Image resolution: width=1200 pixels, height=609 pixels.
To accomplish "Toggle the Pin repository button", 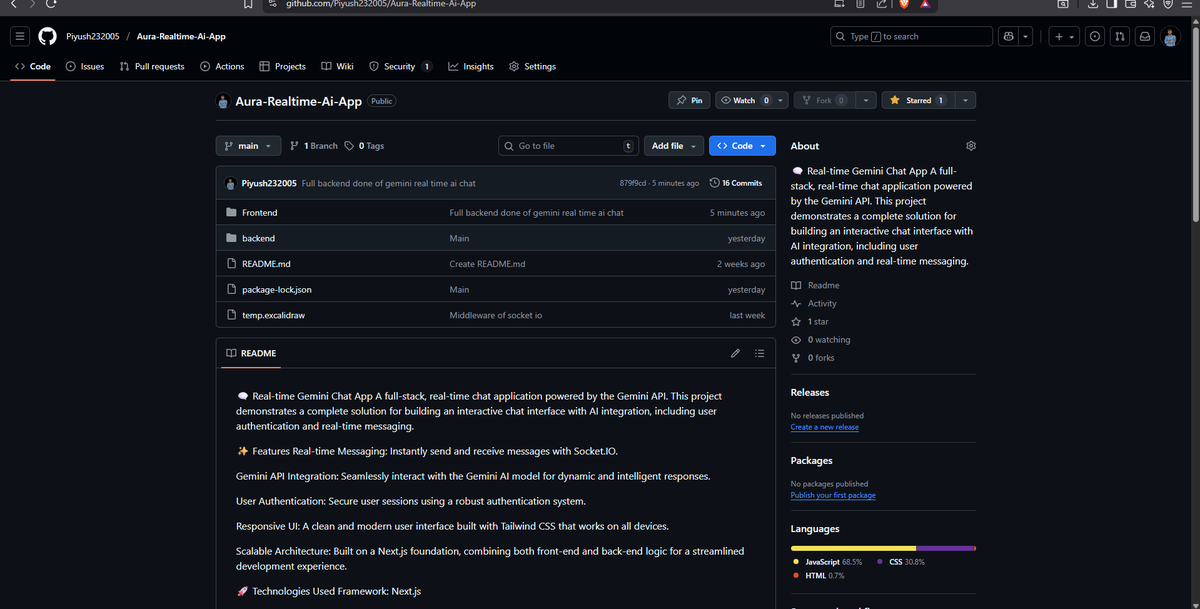I will click(x=689, y=100).
